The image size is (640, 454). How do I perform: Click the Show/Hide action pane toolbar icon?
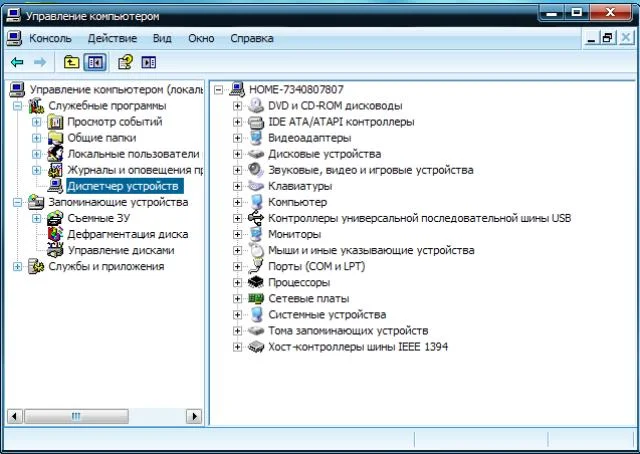(x=149, y=62)
